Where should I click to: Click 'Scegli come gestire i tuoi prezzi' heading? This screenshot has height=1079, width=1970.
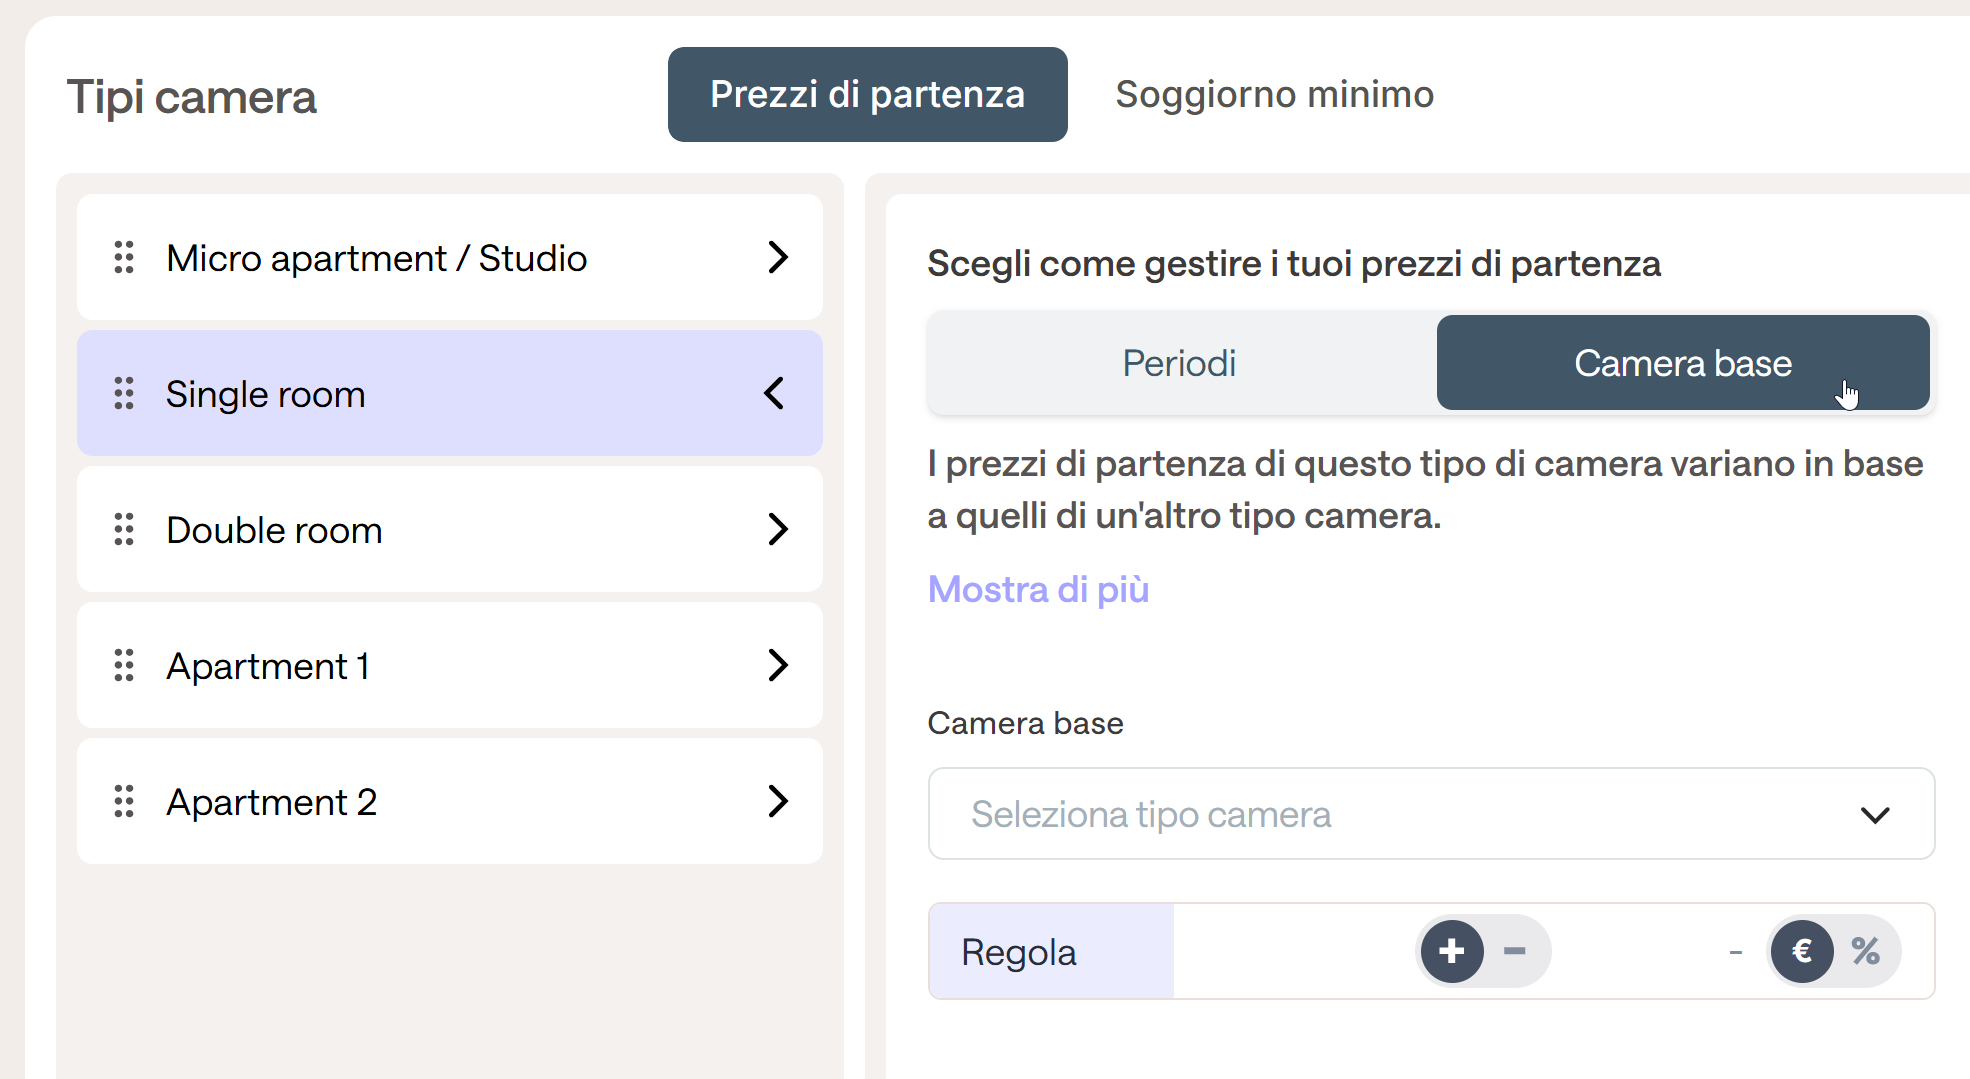pyautogui.click(x=1294, y=264)
